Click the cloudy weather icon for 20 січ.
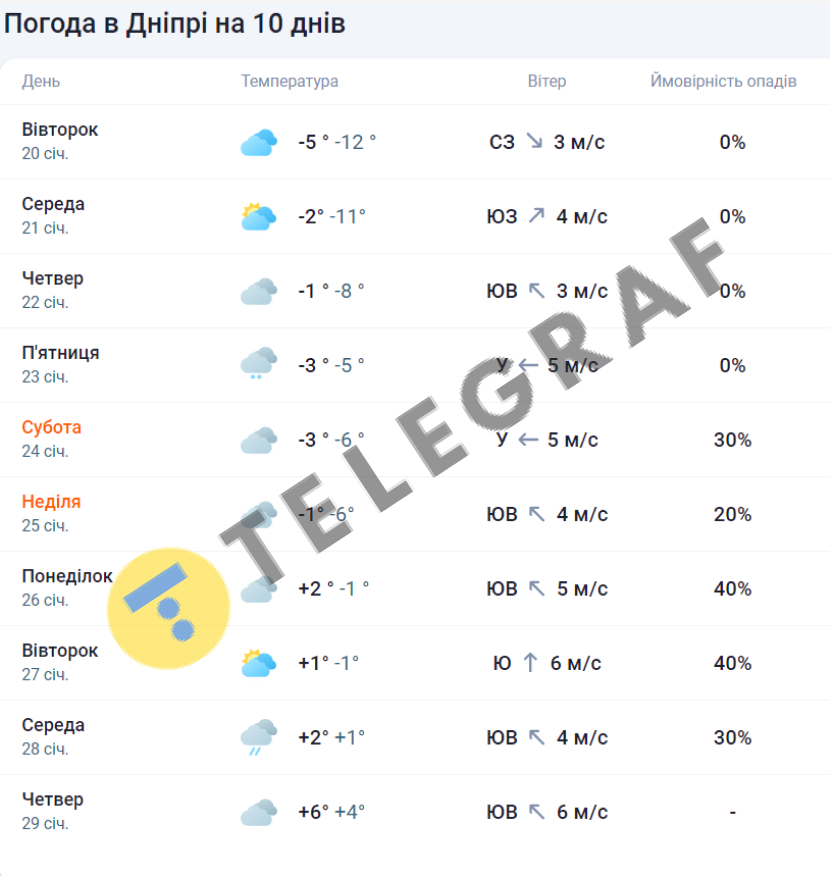Viewport: 830px width, 876px height. pyautogui.click(x=258, y=143)
